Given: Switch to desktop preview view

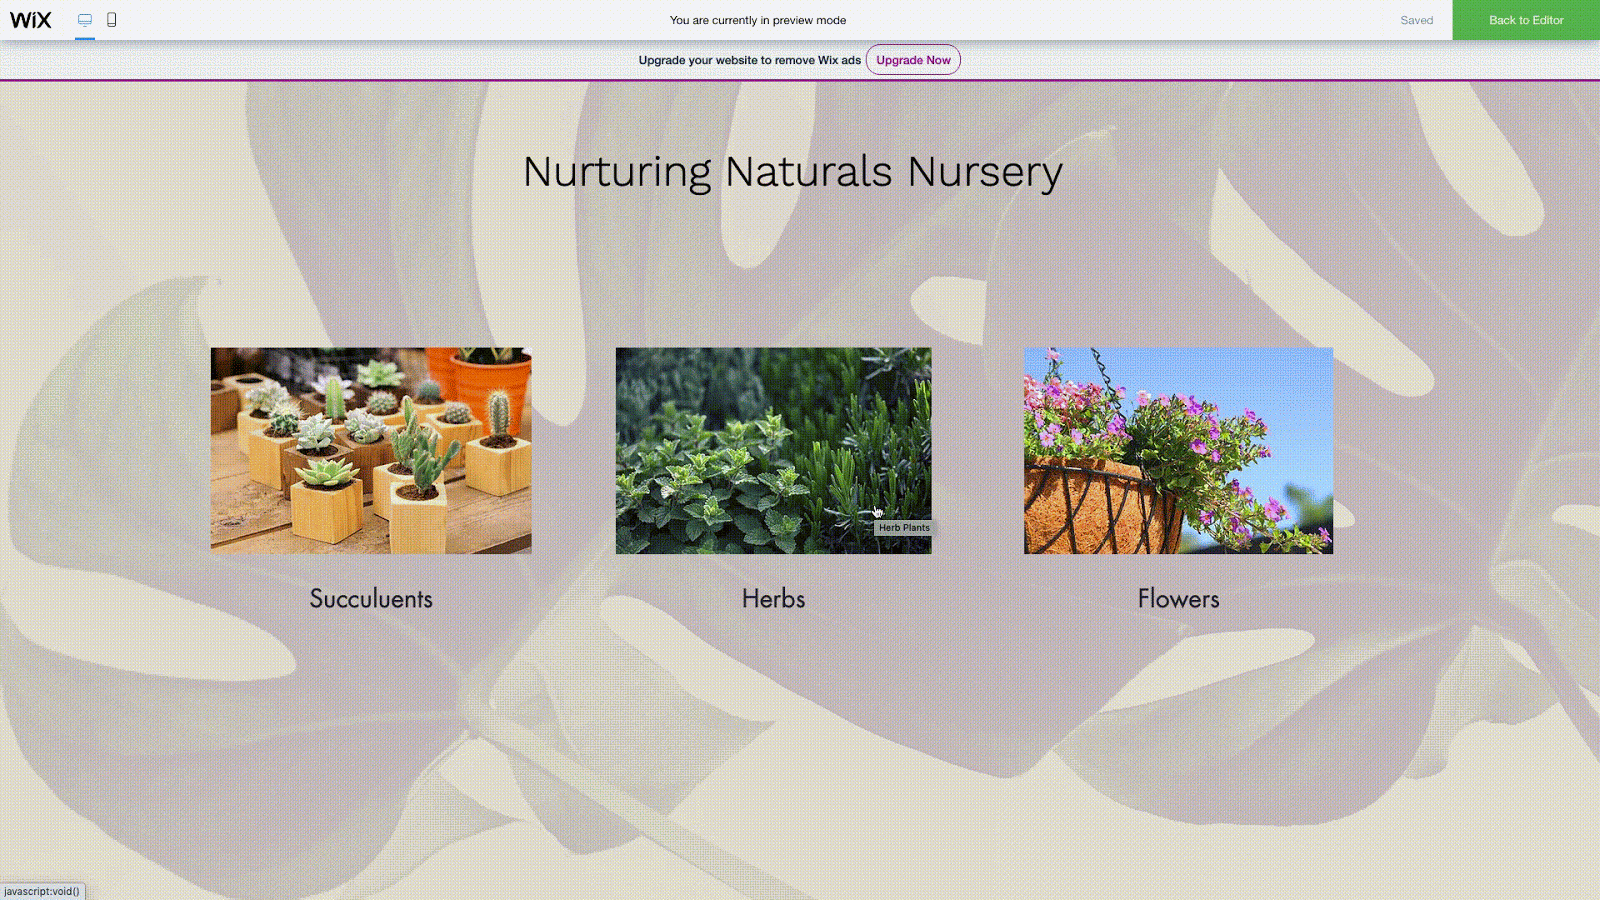Looking at the screenshot, I should tap(85, 20).
